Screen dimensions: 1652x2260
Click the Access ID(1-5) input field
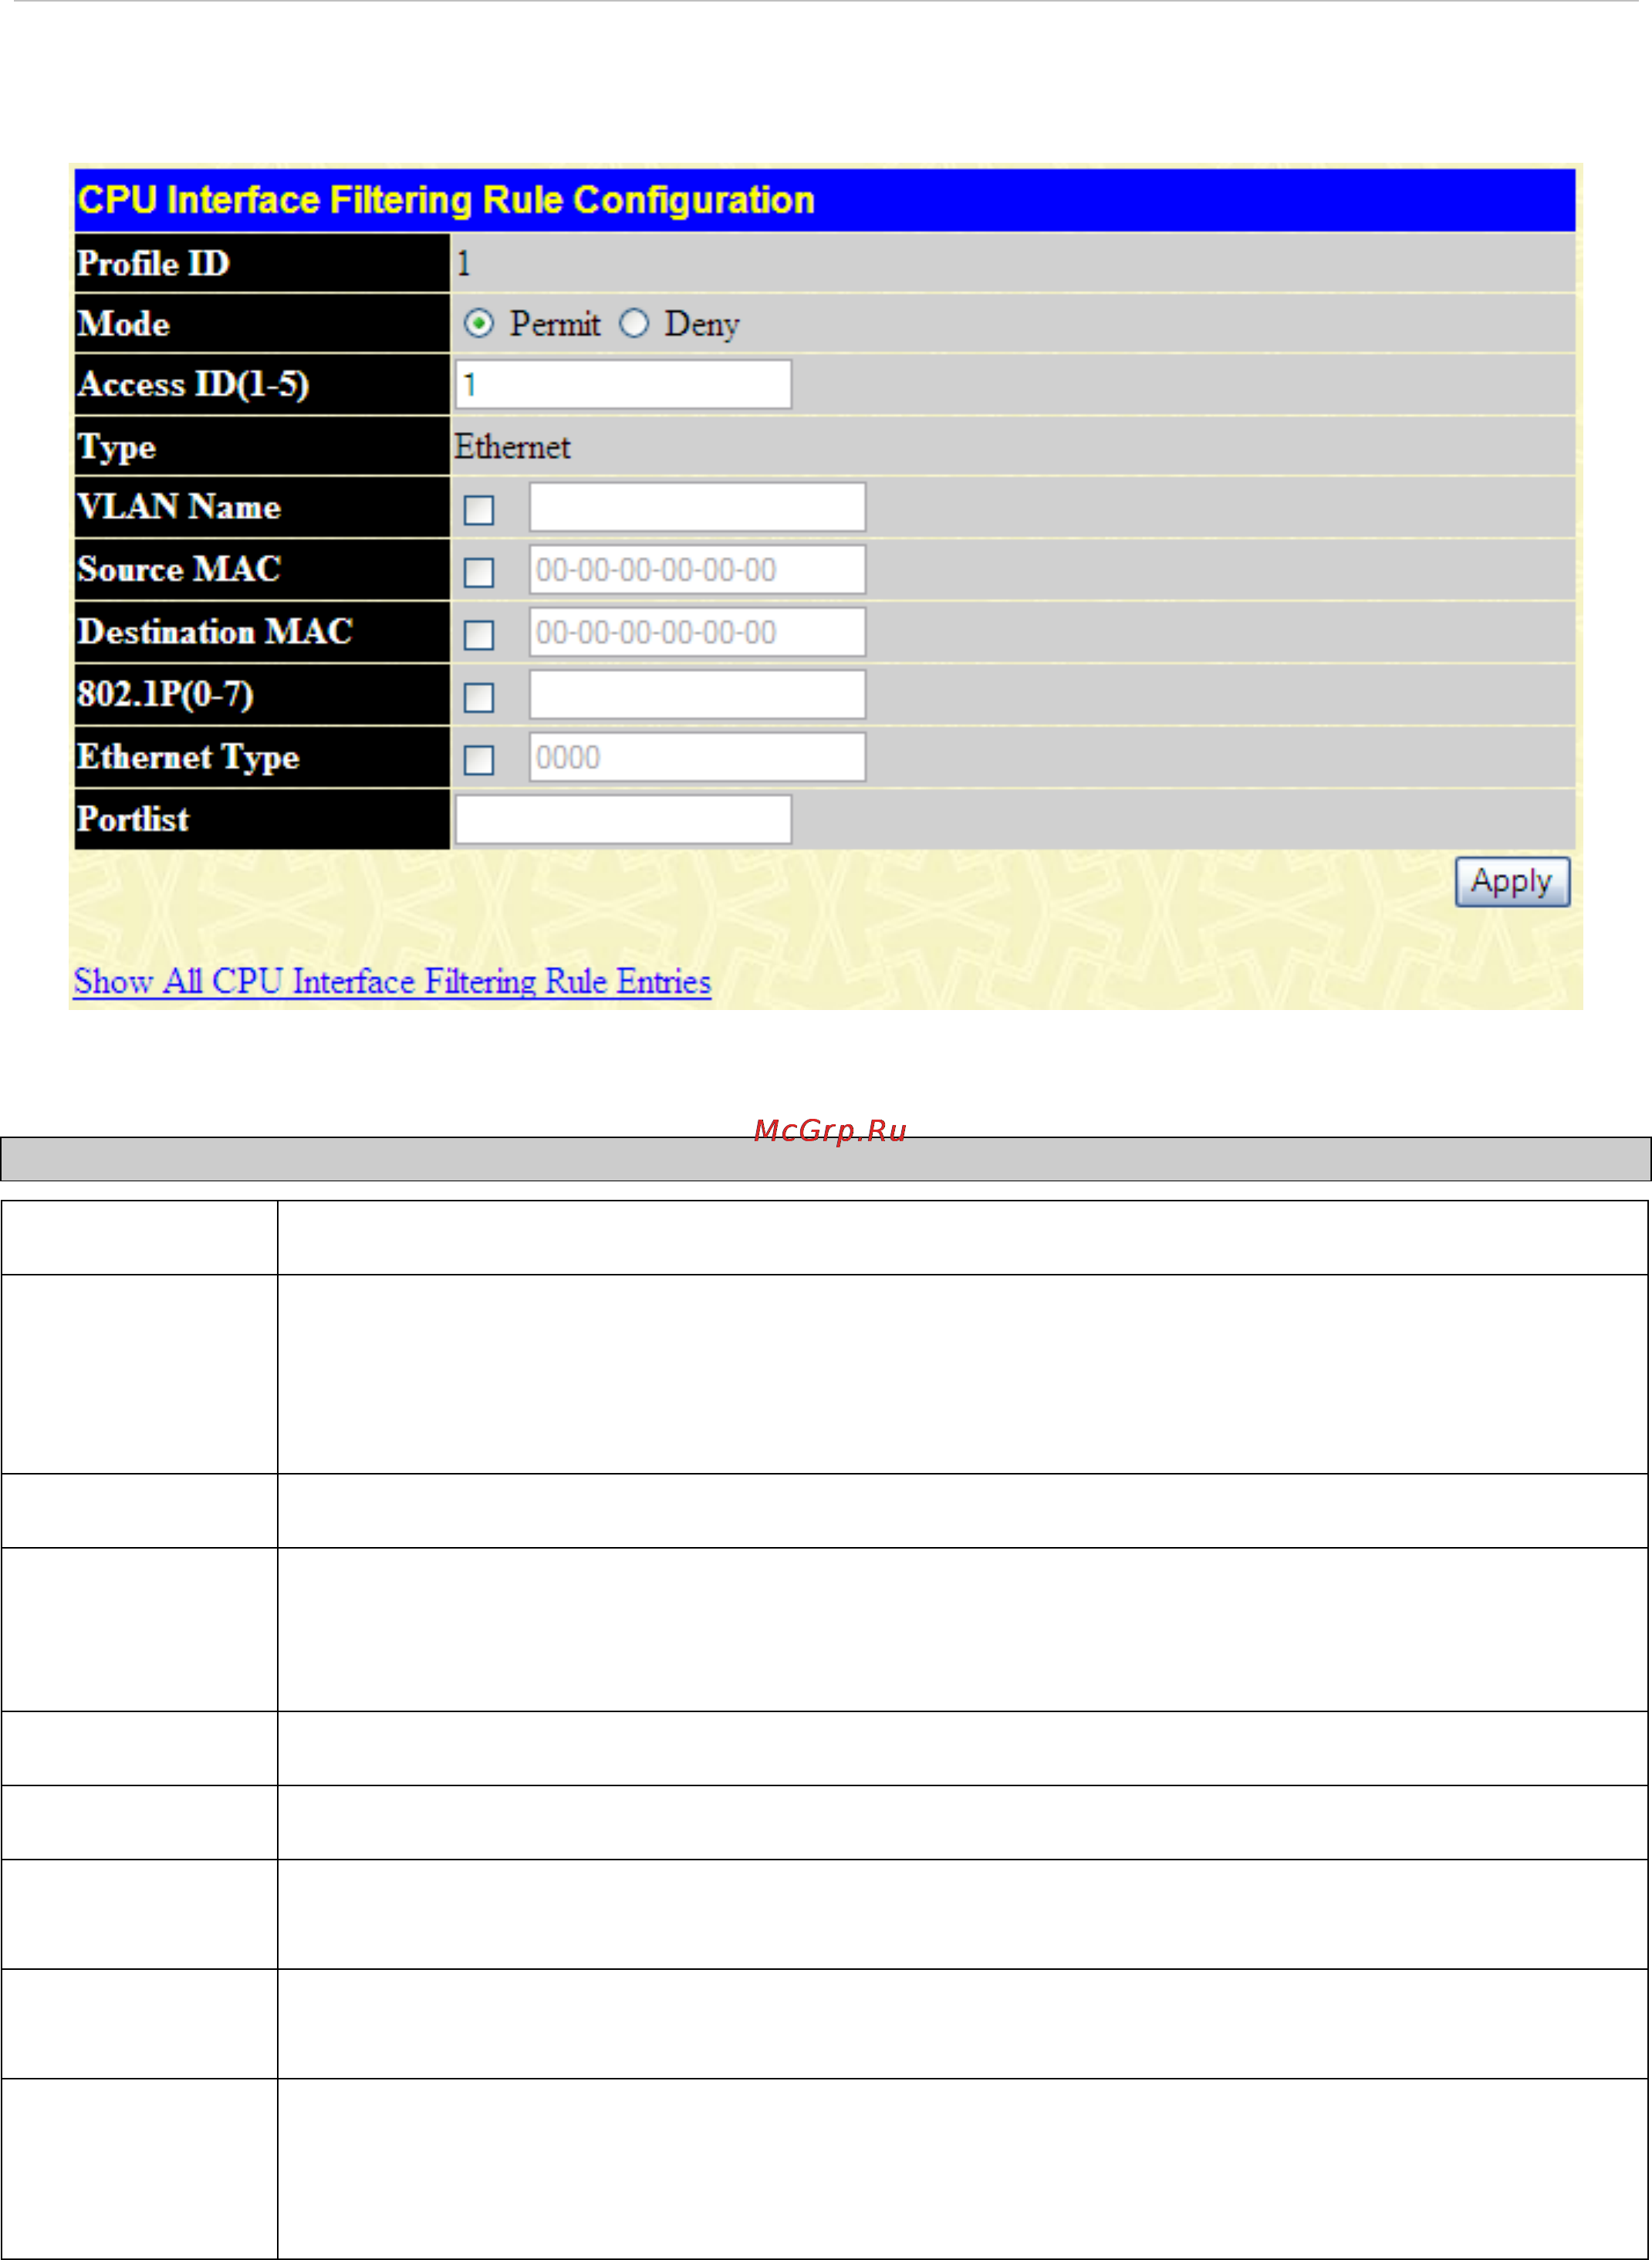[623, 385]
